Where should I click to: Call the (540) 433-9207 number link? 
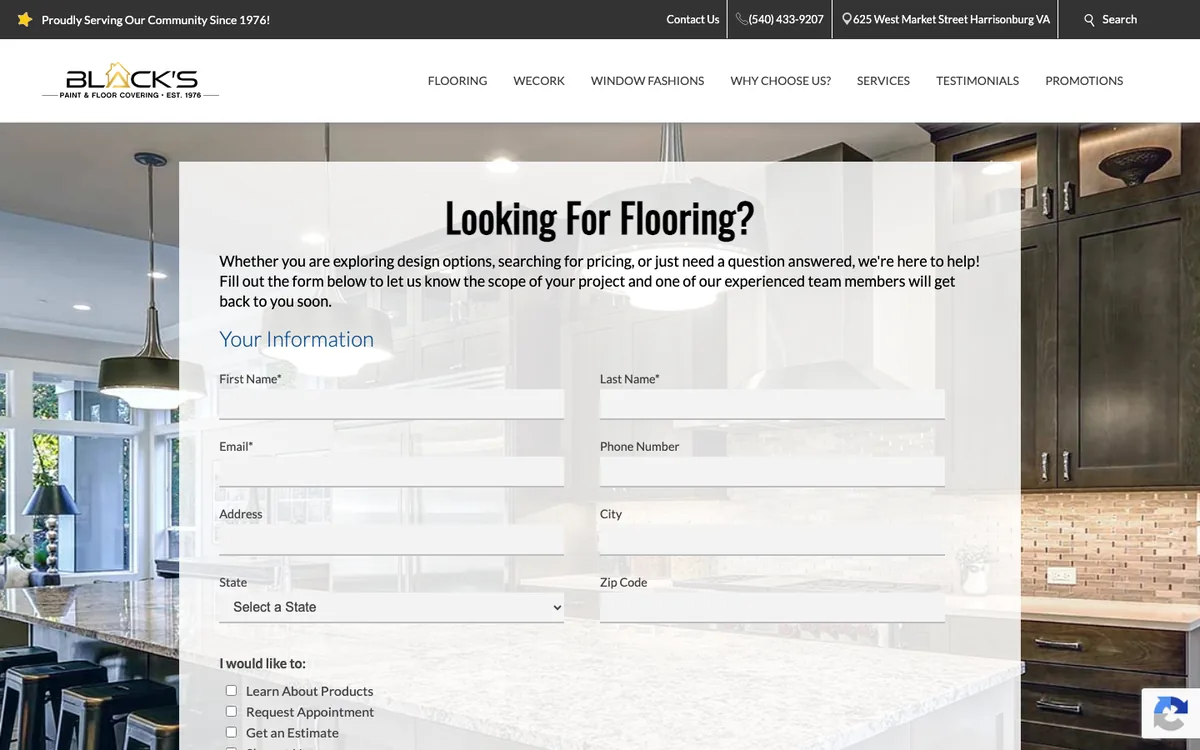[x=786, y=19]
